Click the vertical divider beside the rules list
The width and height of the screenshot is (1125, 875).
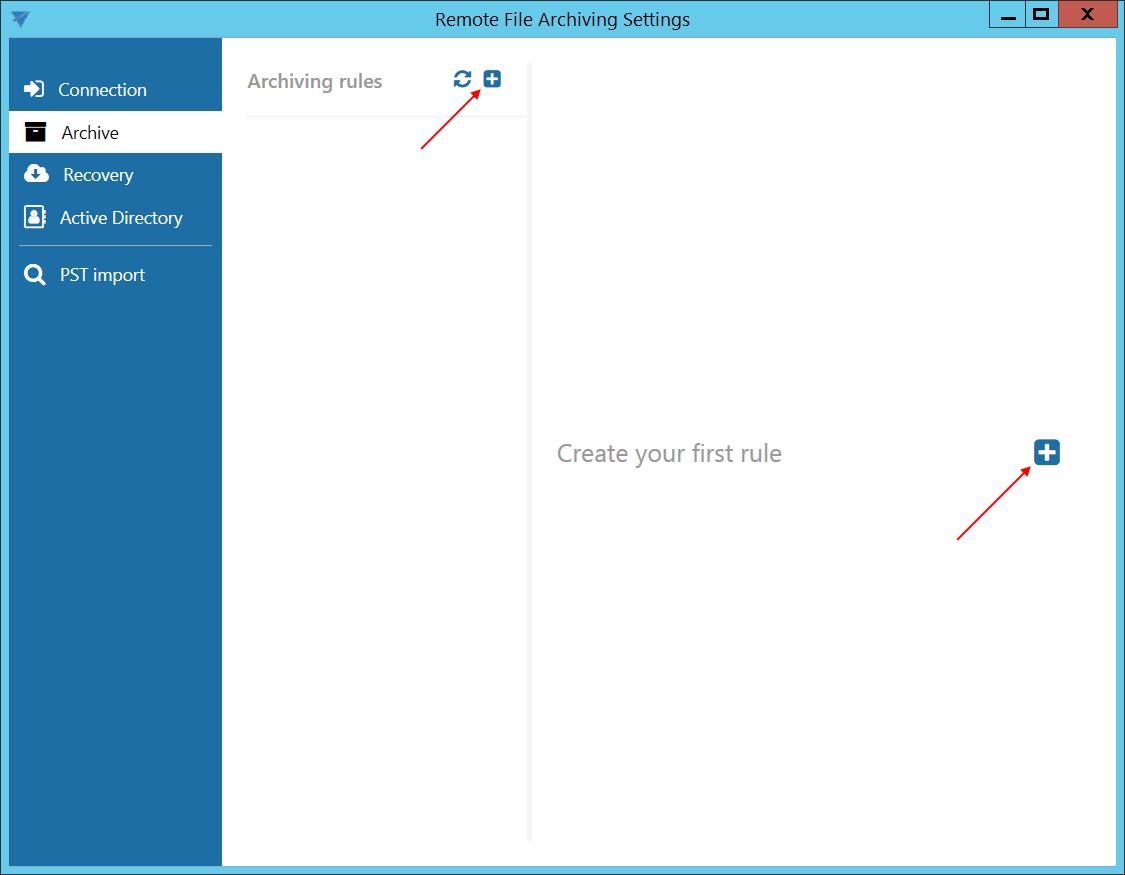[x=529, y=450]
